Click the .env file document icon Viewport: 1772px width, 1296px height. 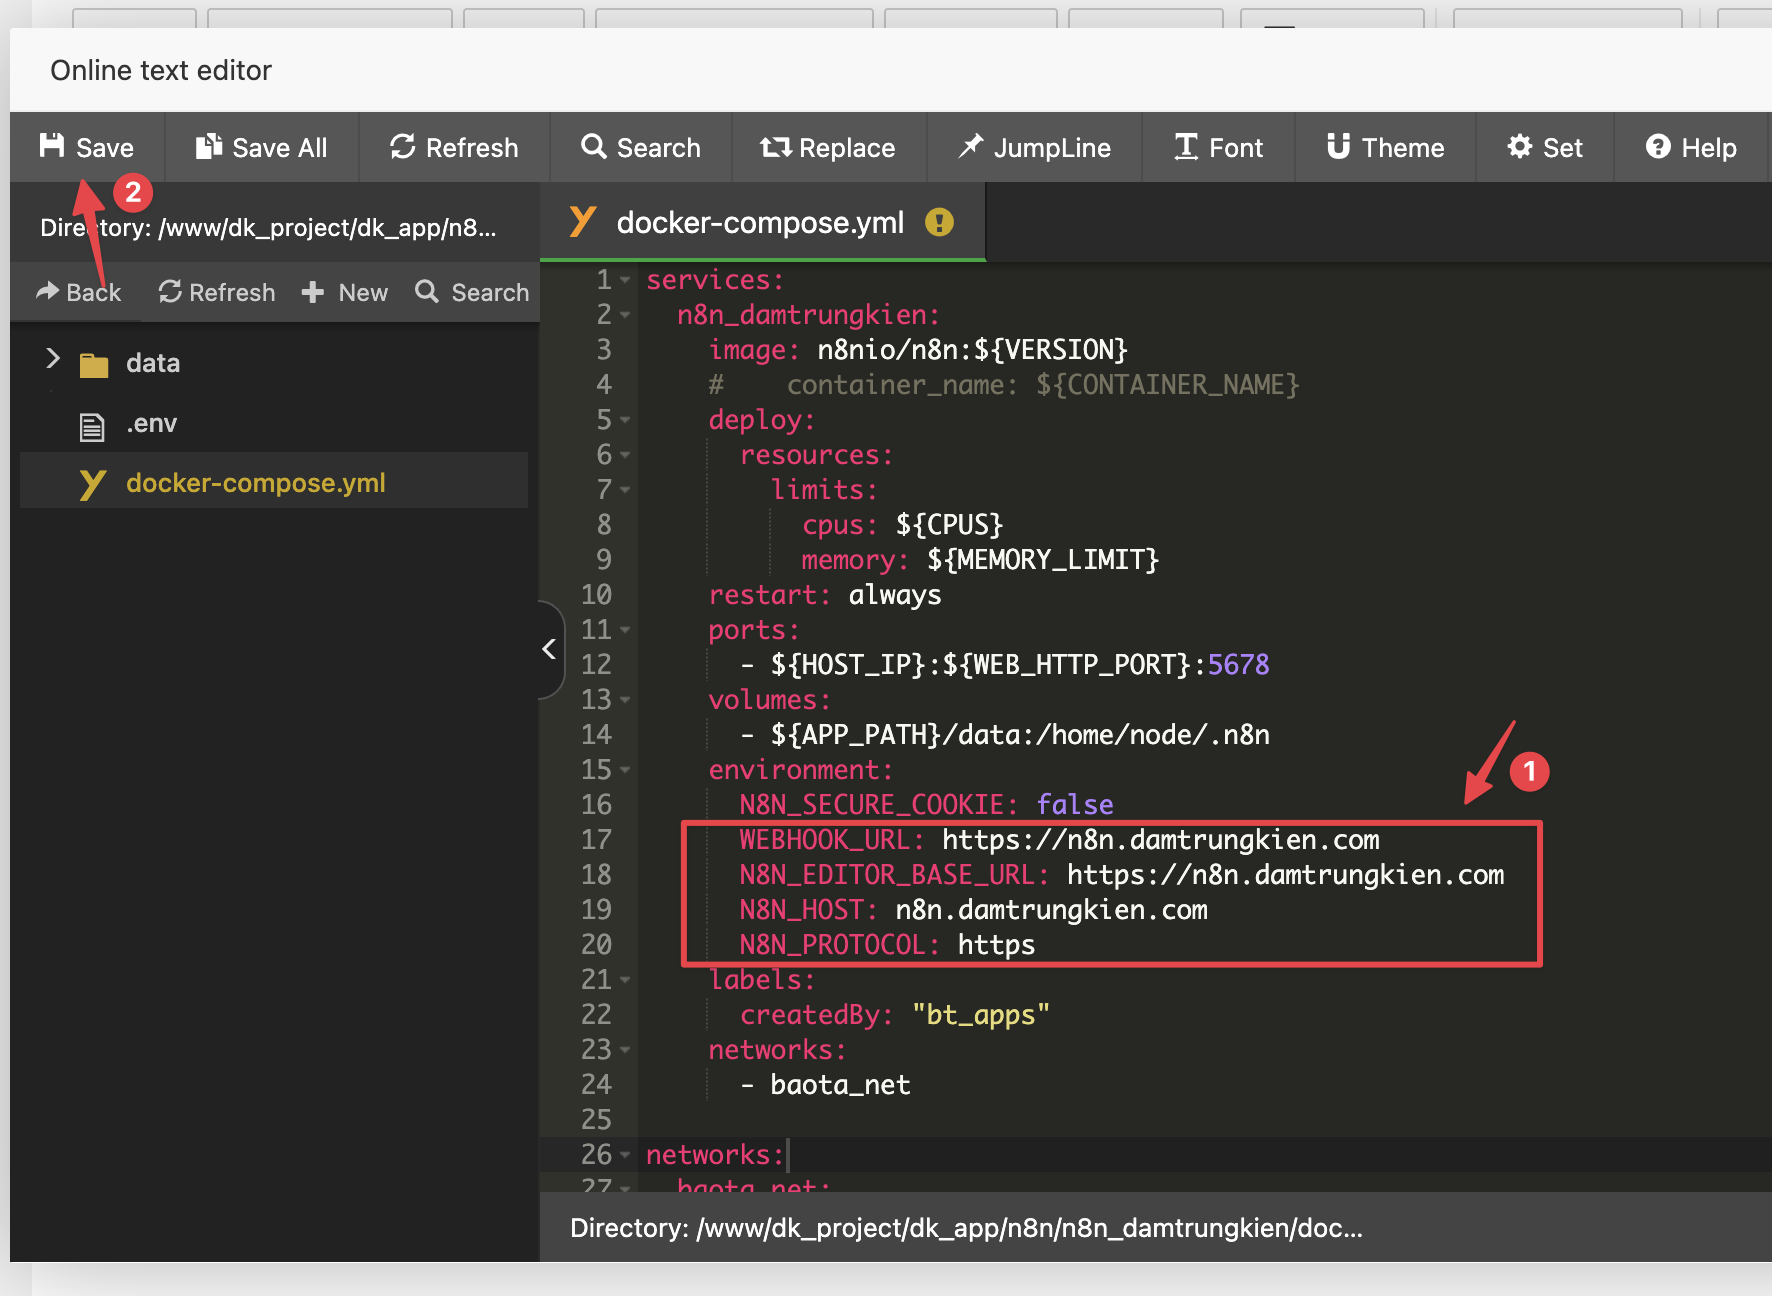92,426
